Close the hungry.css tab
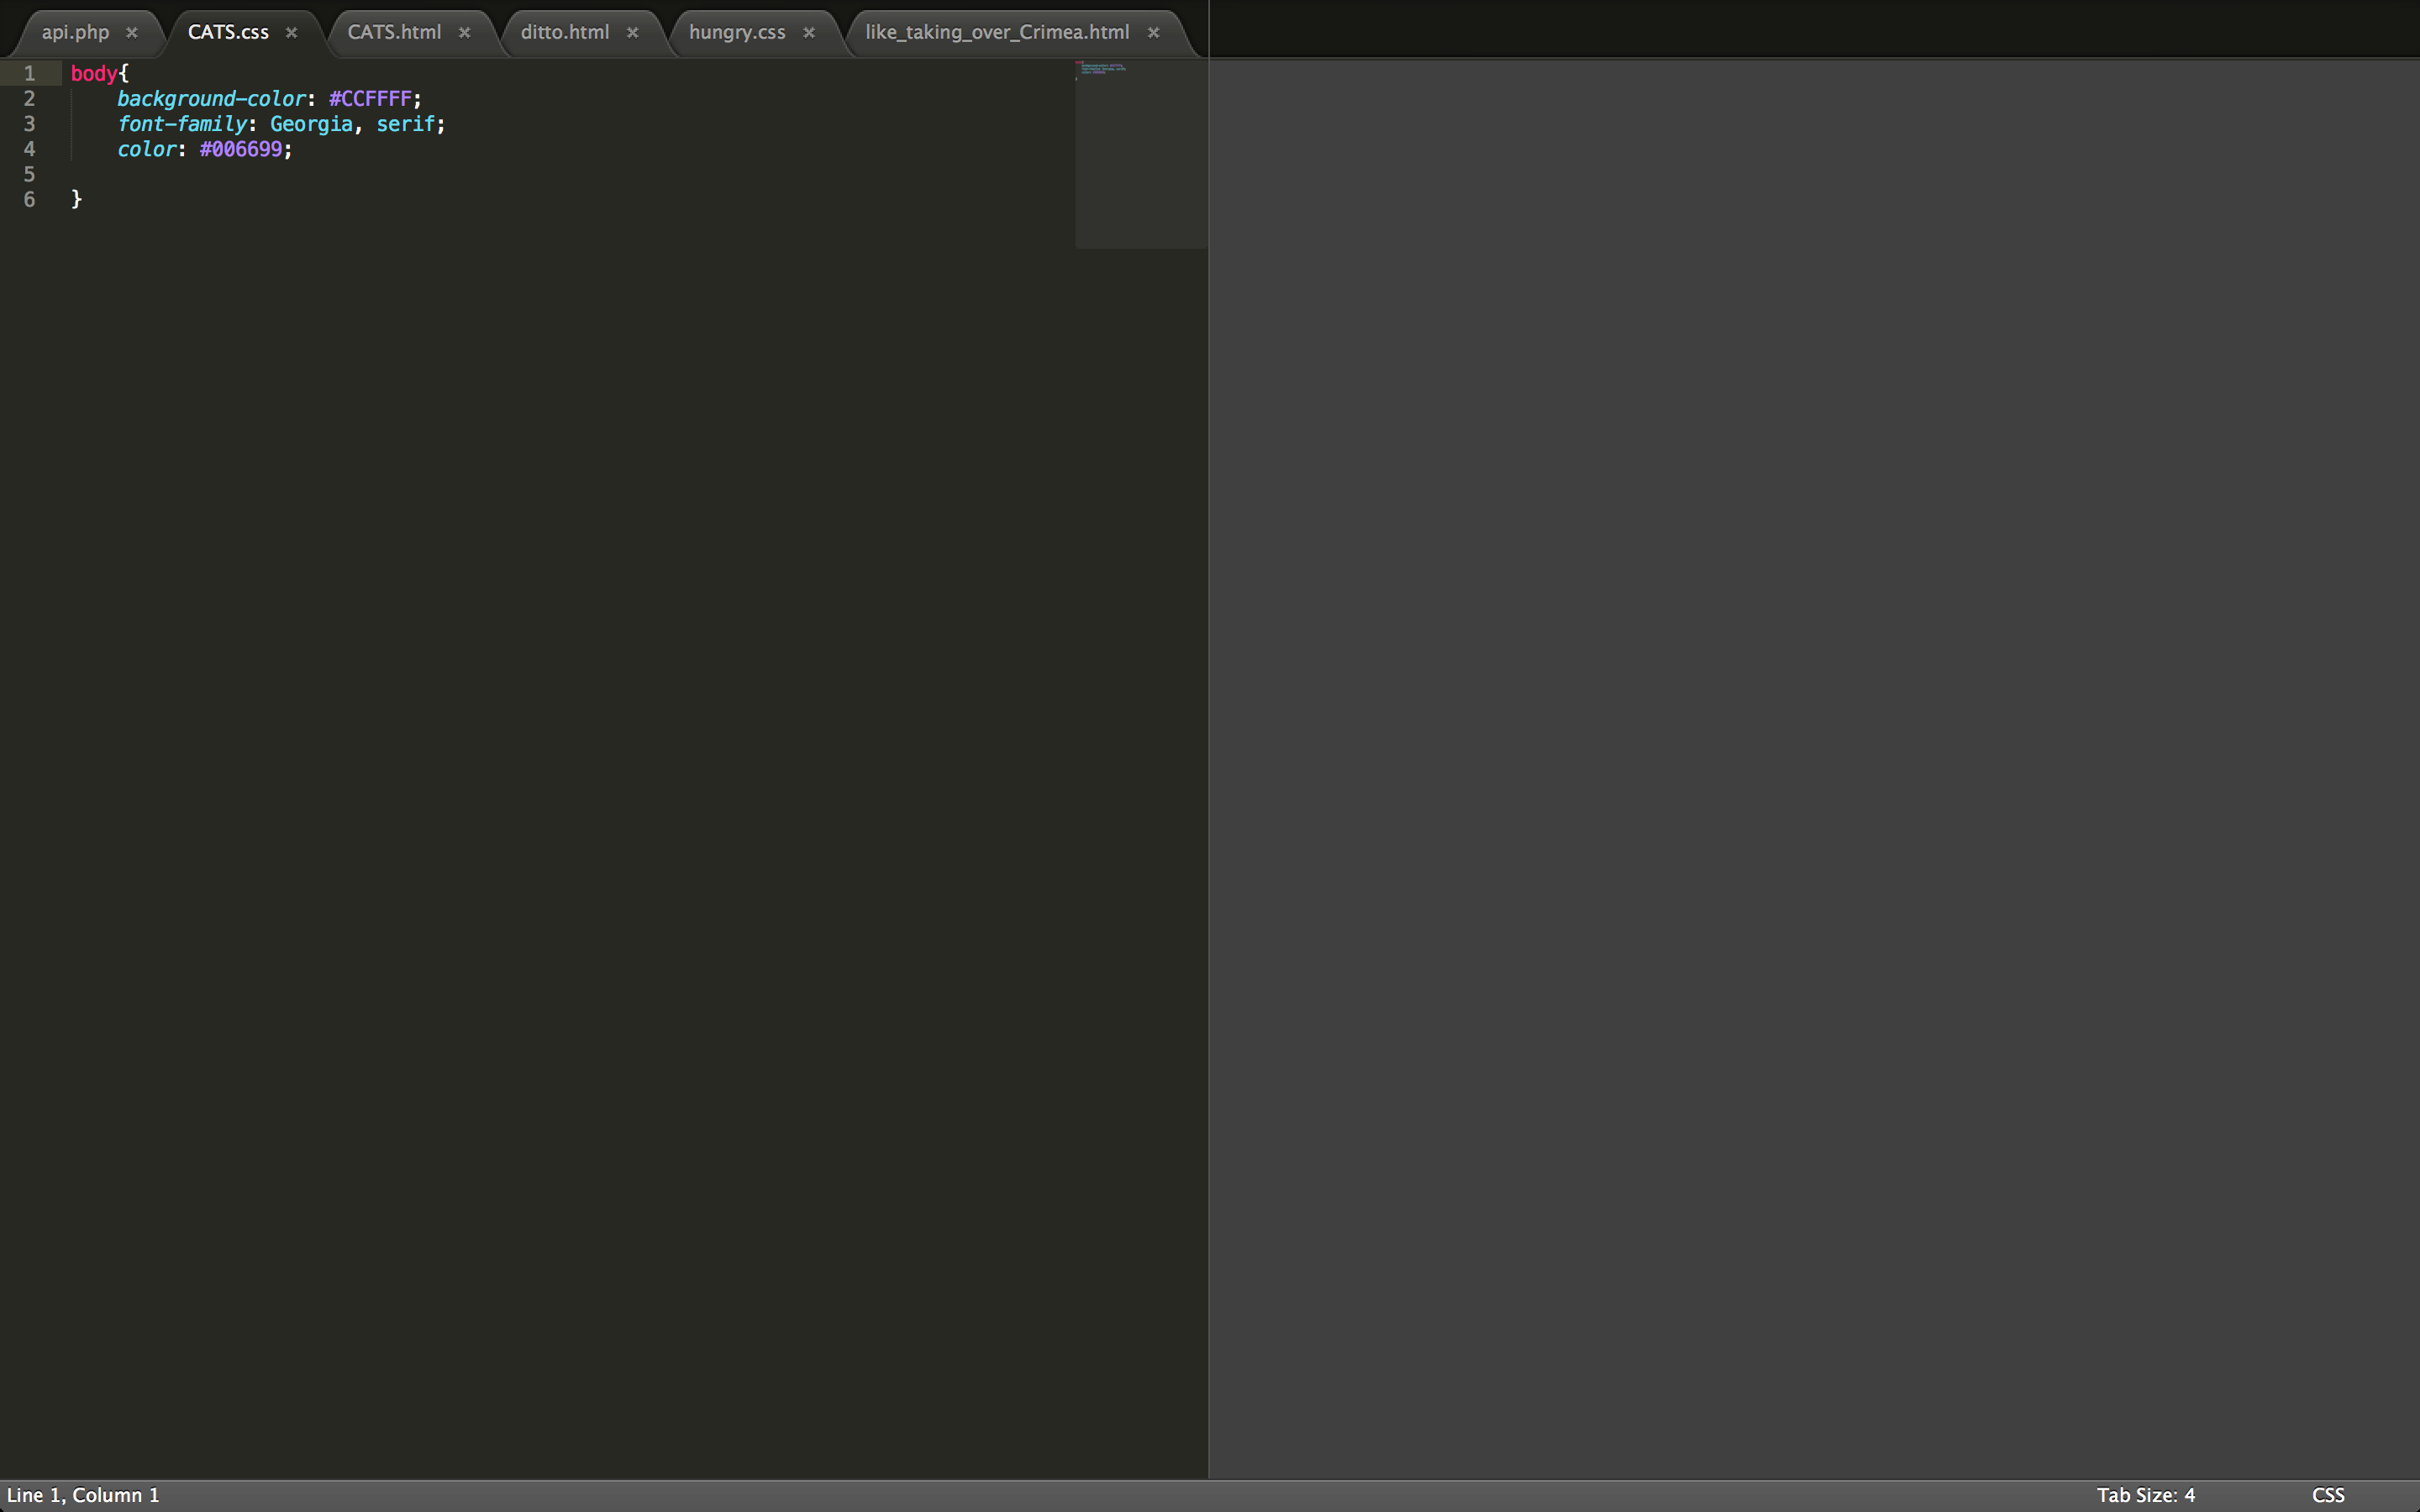This screenshot has height=1512, width=2420. click(x=809, y=33)
